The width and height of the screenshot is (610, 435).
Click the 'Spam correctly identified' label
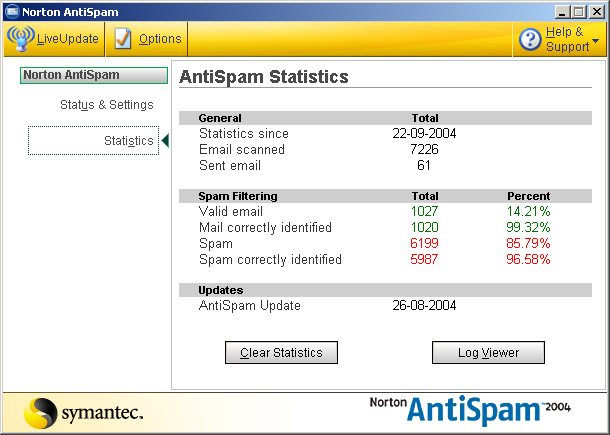(x=270, y=260)
